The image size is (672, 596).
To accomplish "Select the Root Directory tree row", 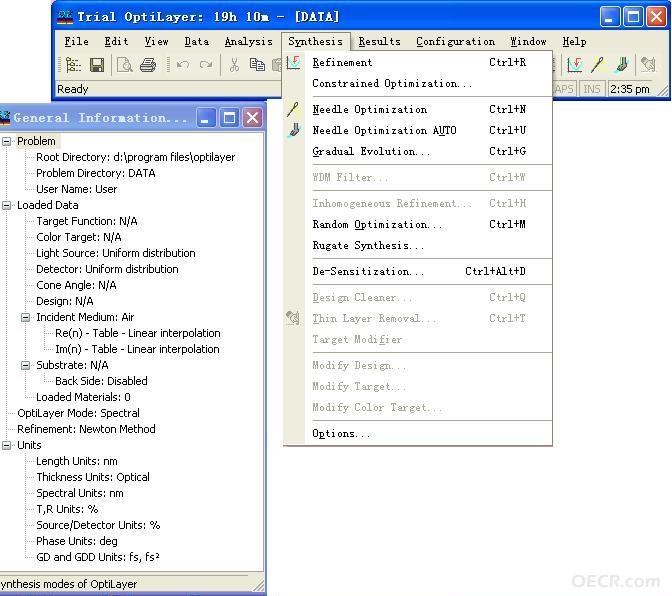I will tap(135, 157).
